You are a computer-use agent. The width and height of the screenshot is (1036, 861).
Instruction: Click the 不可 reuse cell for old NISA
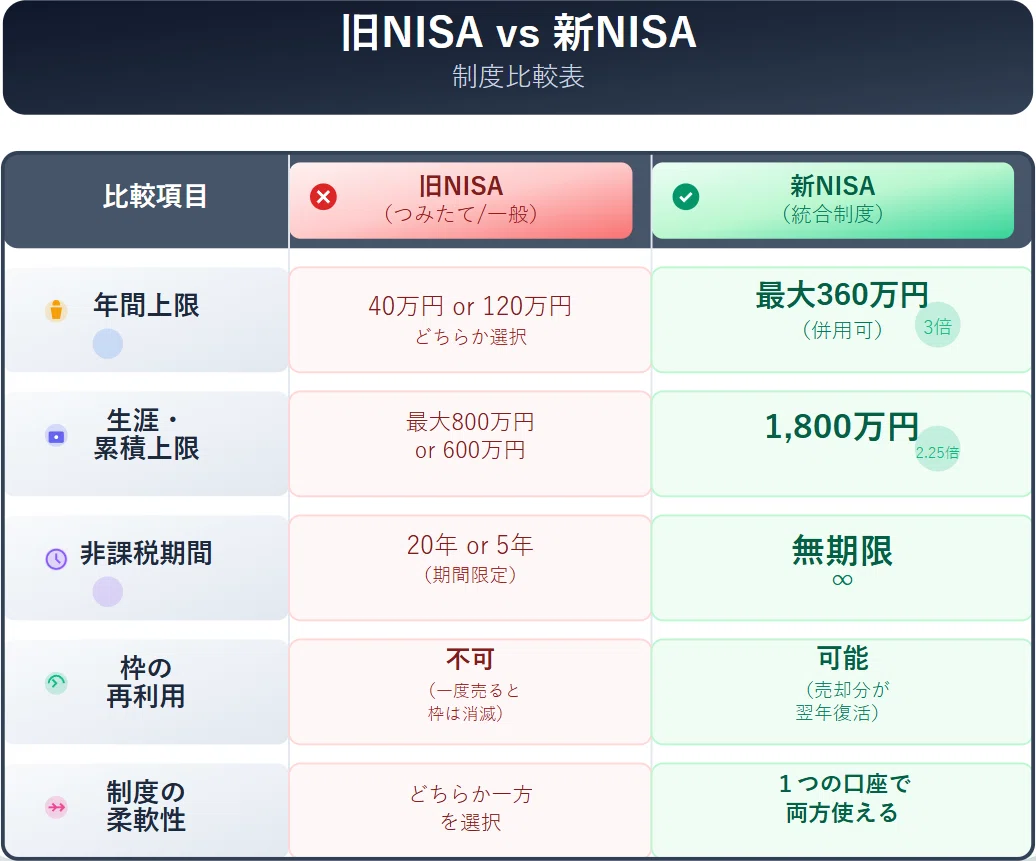pos(470,692)
